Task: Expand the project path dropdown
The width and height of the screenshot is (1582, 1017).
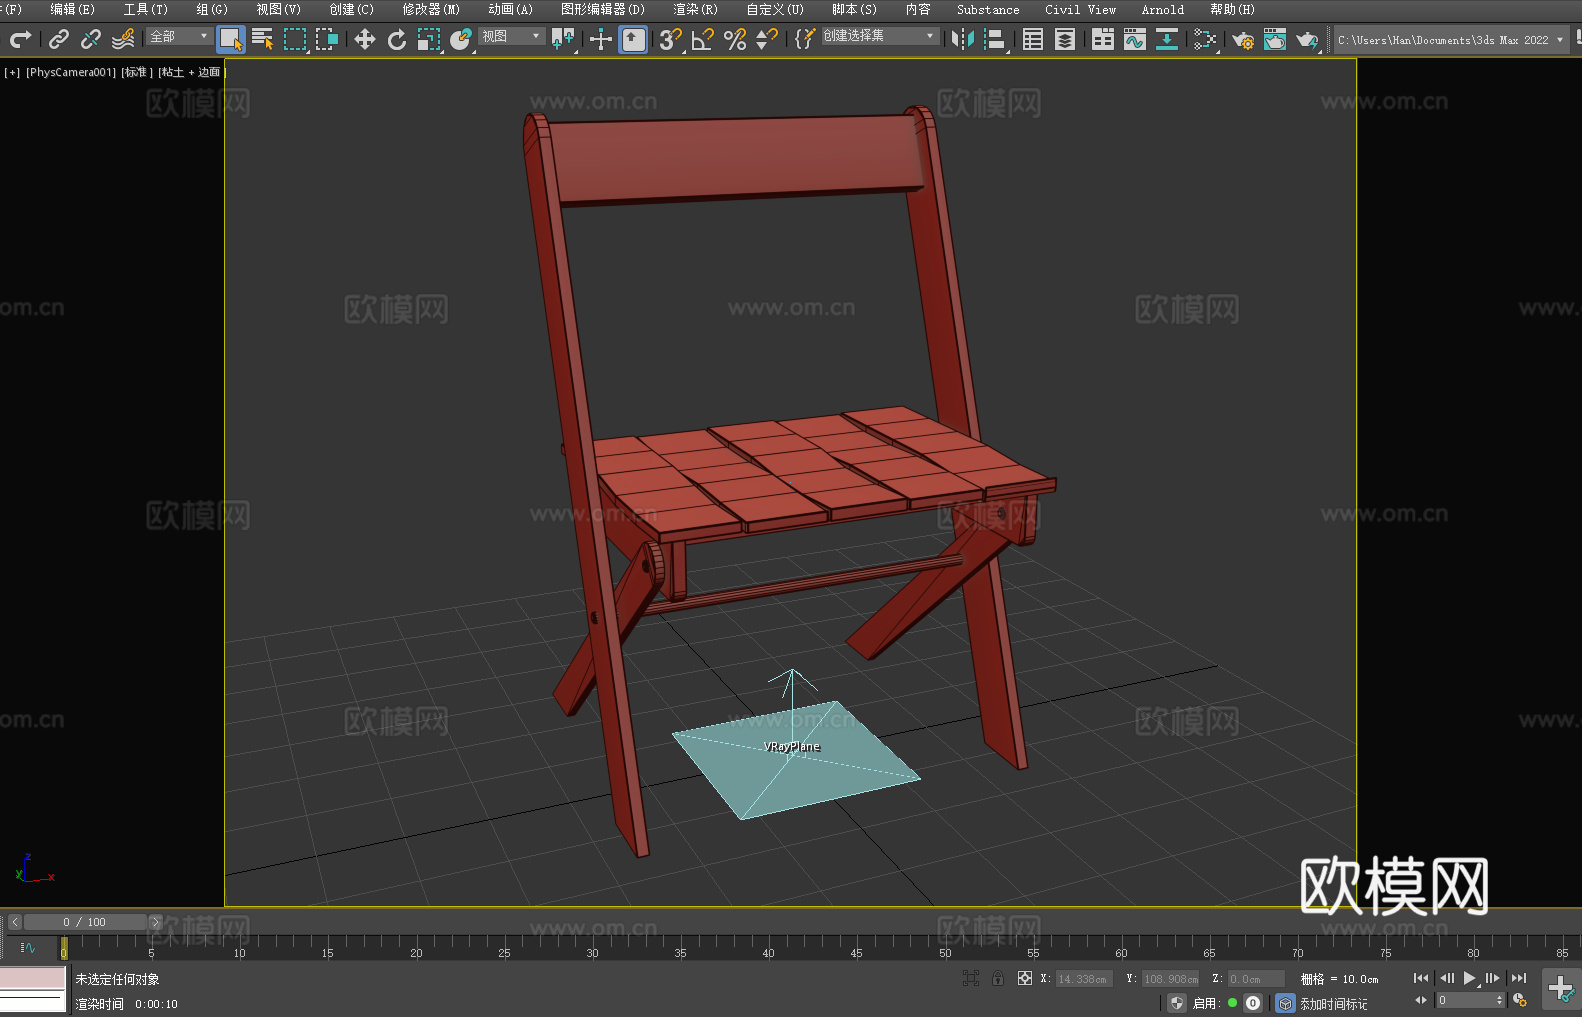Action: pyautogui.click(x=1559, y=40)
